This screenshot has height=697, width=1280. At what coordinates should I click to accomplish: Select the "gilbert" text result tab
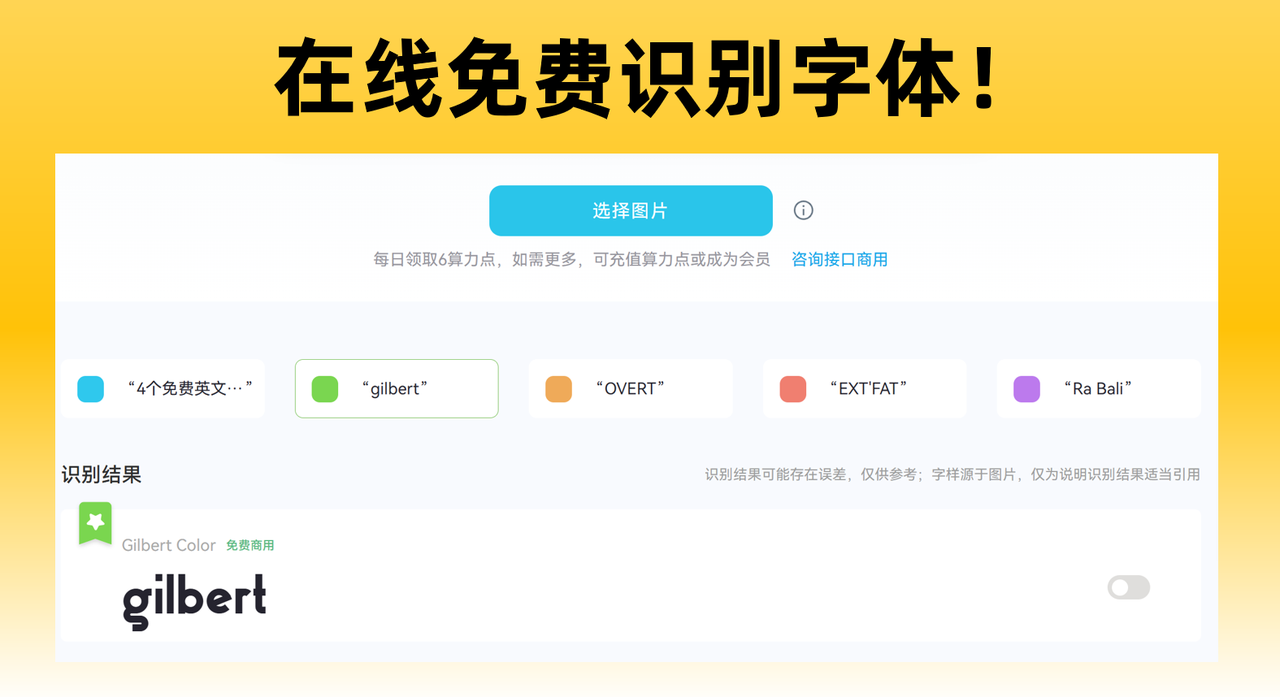pos(395,389)
